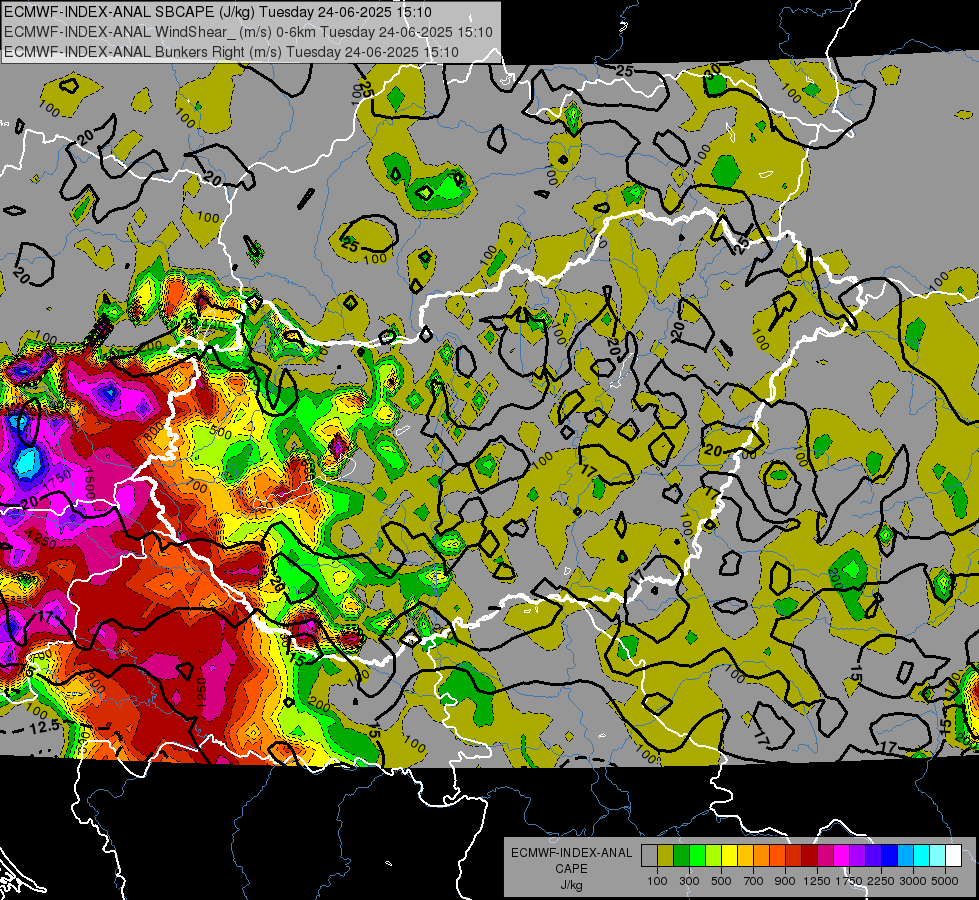Click the legend label 100
The height and width of the screenshot is (900, 979).
click(x=657, y=881)
